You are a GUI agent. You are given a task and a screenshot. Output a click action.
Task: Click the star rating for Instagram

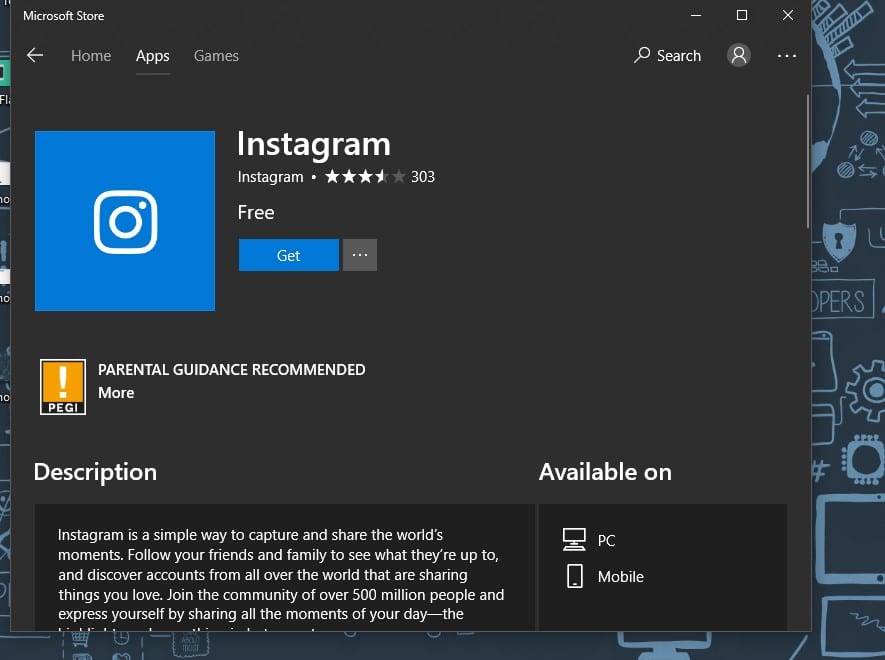365,177
